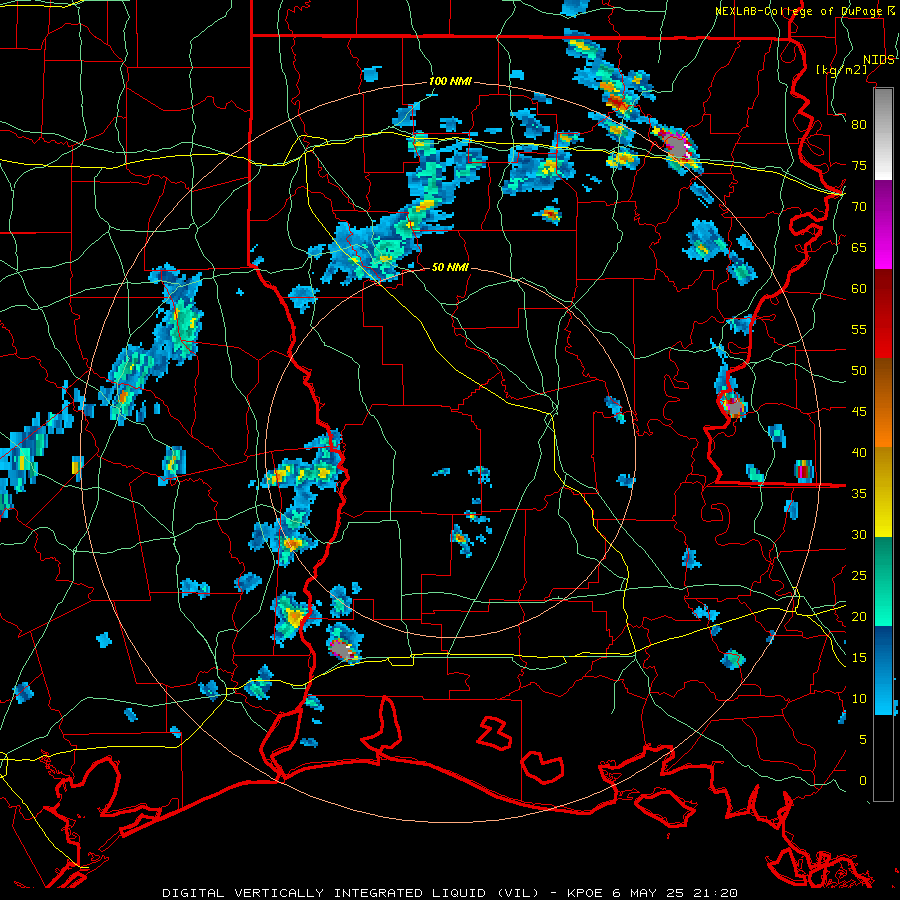
Task: Pick the dark red segment of the legend
Action: [x=883, y=294]
